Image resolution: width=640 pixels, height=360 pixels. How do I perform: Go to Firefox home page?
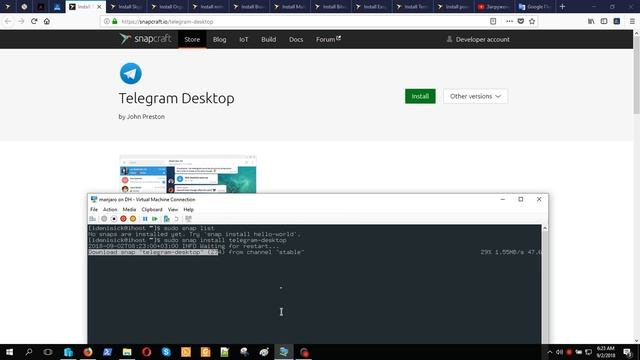(x=47, y=21)
